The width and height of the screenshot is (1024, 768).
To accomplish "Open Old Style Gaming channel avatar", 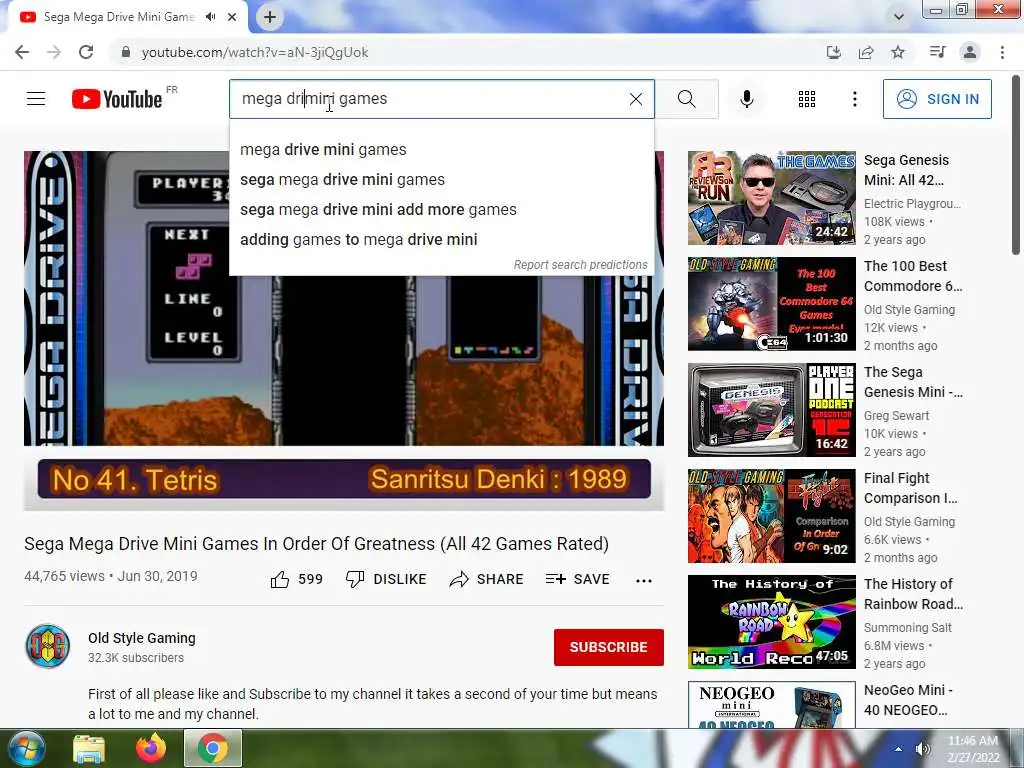I will [48, 647].
